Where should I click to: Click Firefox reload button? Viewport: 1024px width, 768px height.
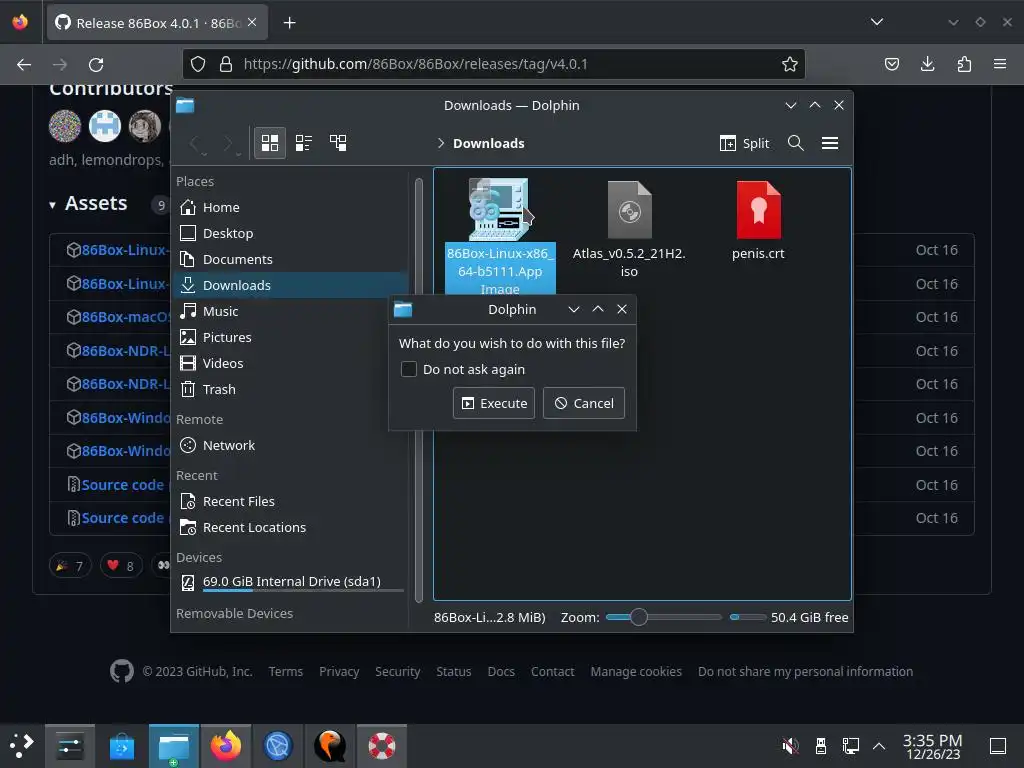coord(96,64)
